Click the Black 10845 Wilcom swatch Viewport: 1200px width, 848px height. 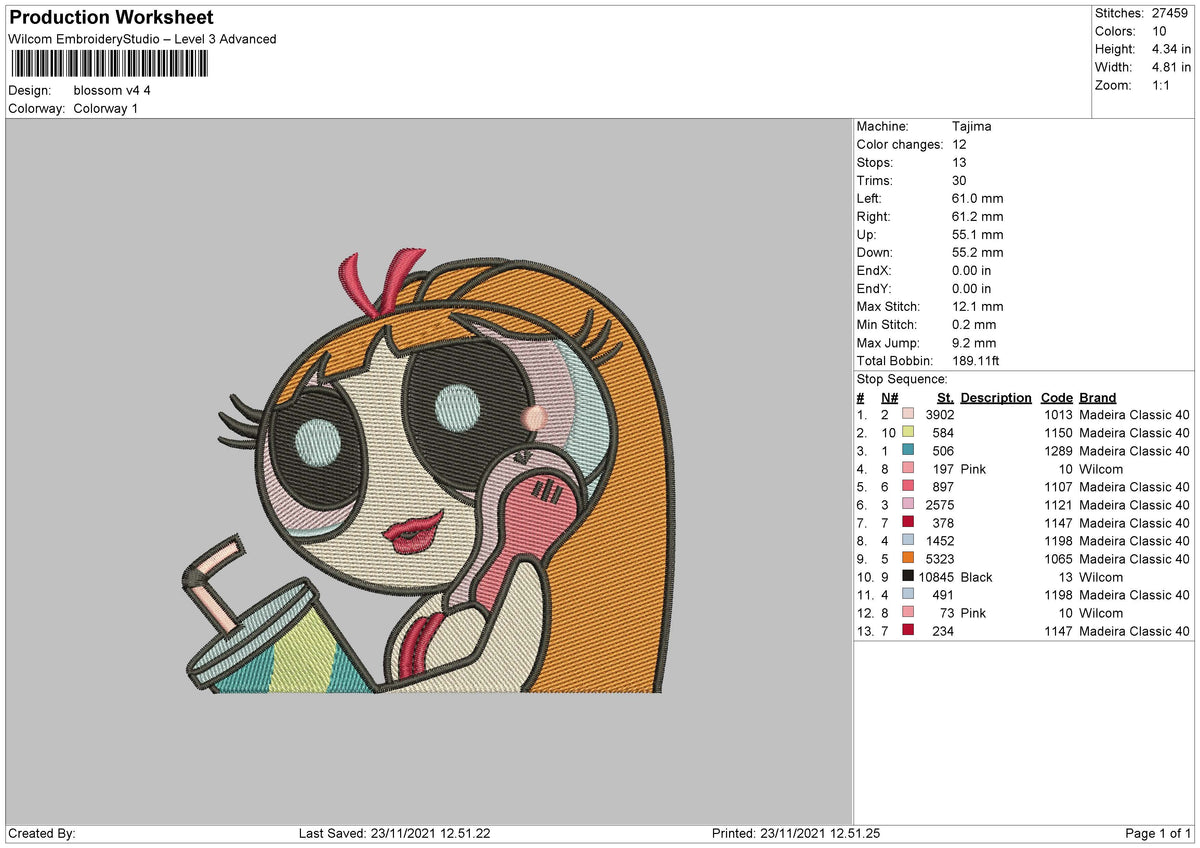908,577
